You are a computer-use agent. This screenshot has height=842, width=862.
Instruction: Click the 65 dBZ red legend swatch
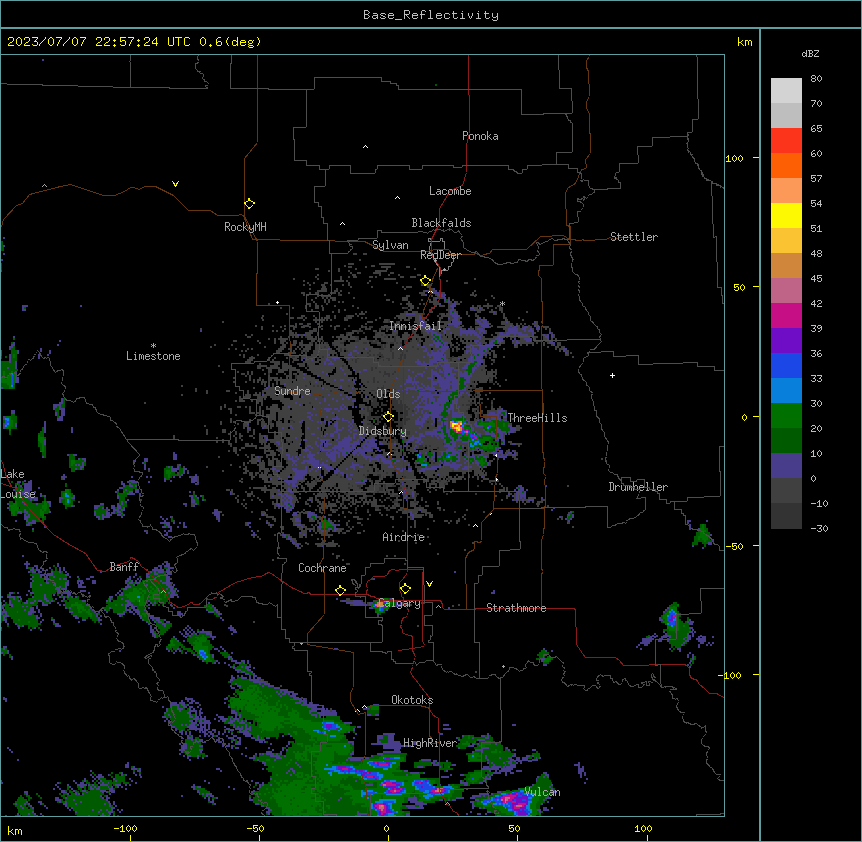[786, 140]
